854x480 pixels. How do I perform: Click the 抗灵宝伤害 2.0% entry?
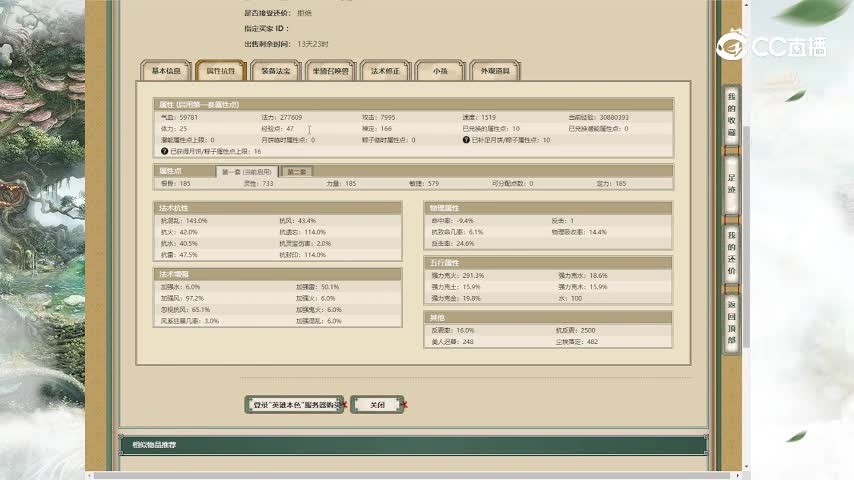(305, 244)
